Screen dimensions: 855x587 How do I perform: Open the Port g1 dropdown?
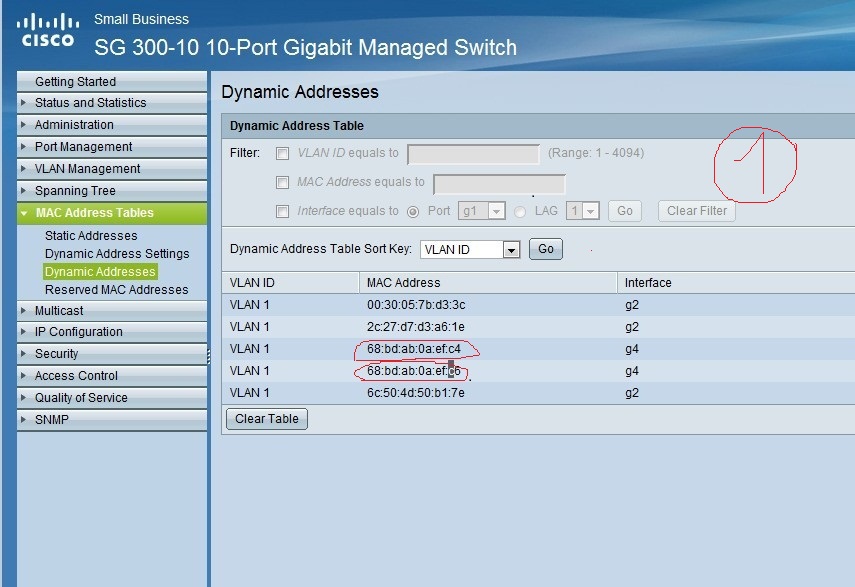(481, 211)
